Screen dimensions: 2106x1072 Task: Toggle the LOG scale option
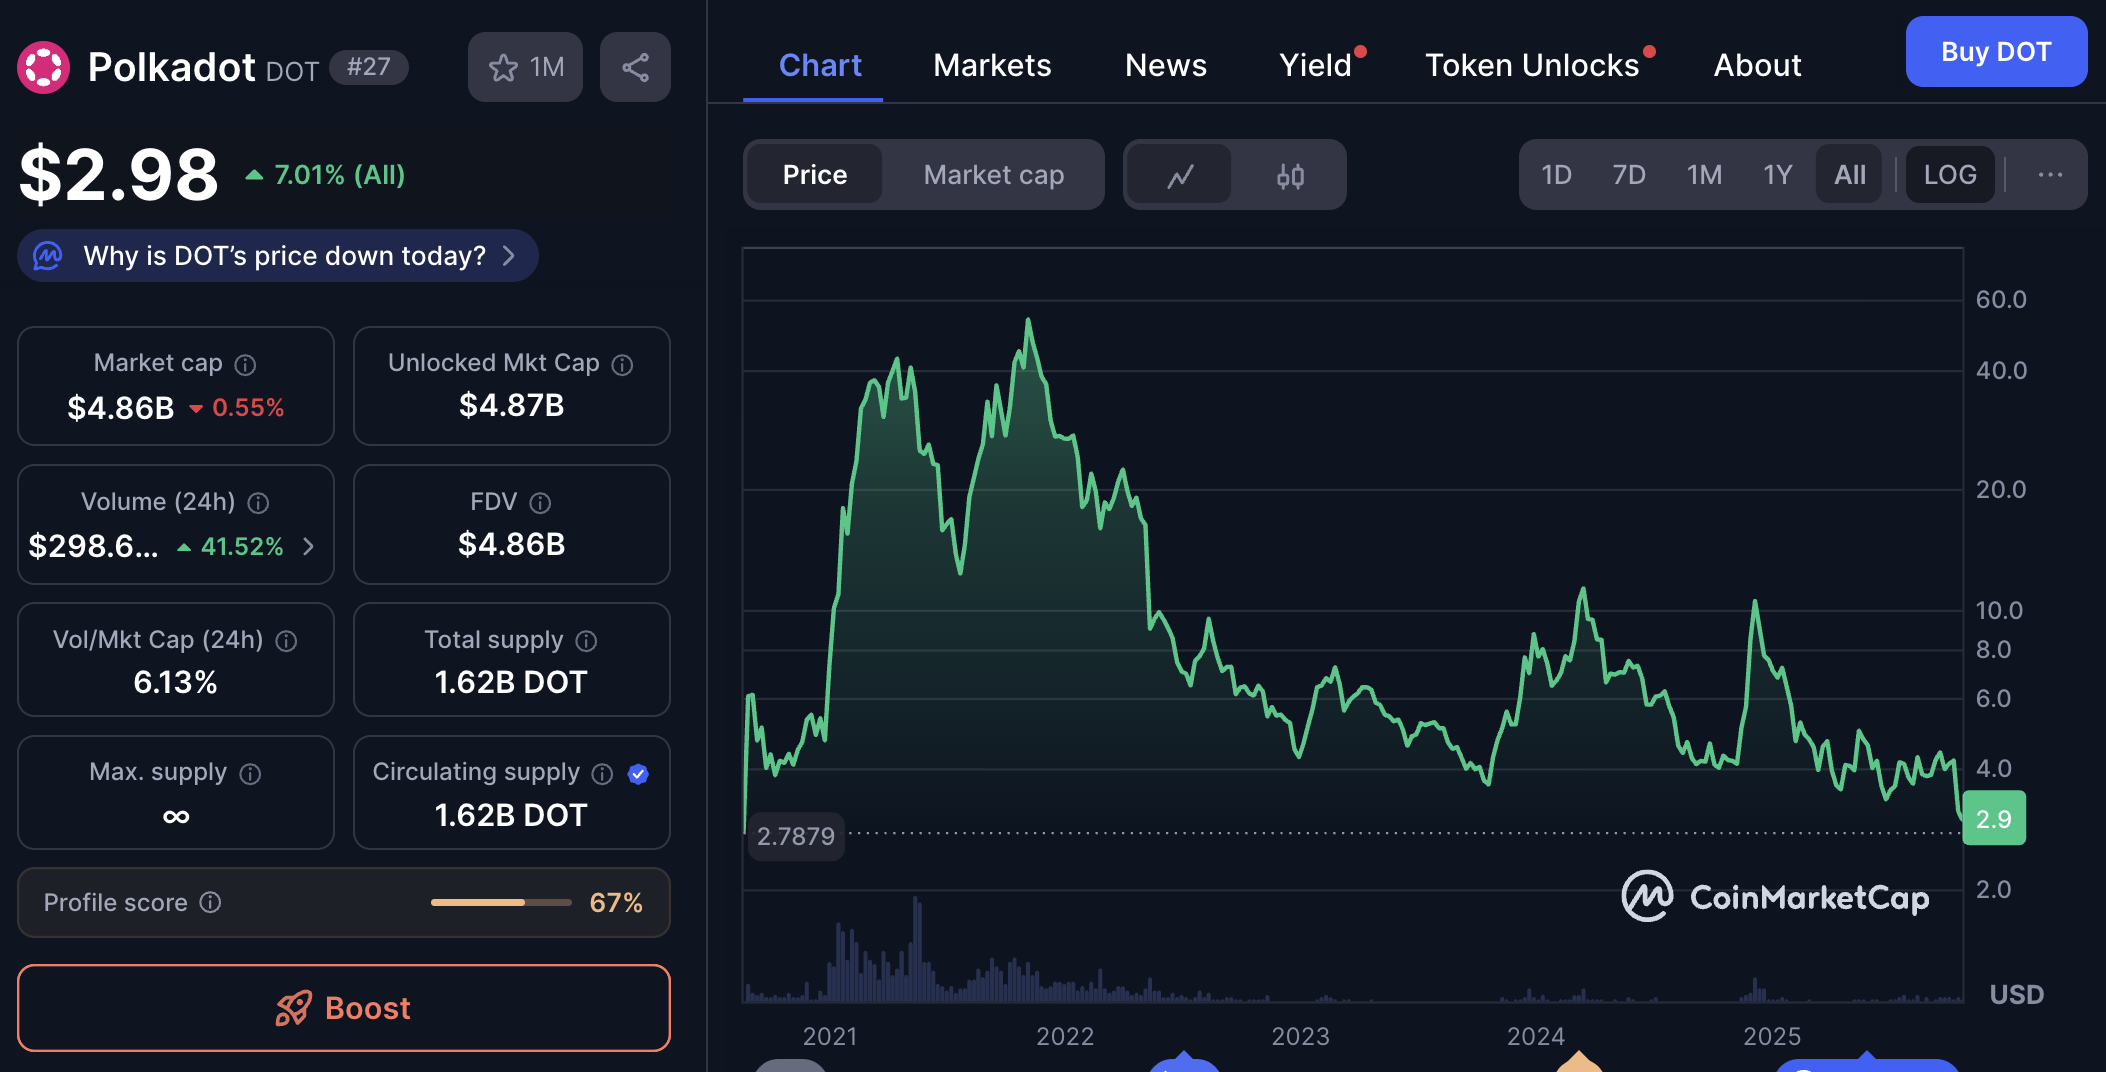click(x=1949, y=175)
